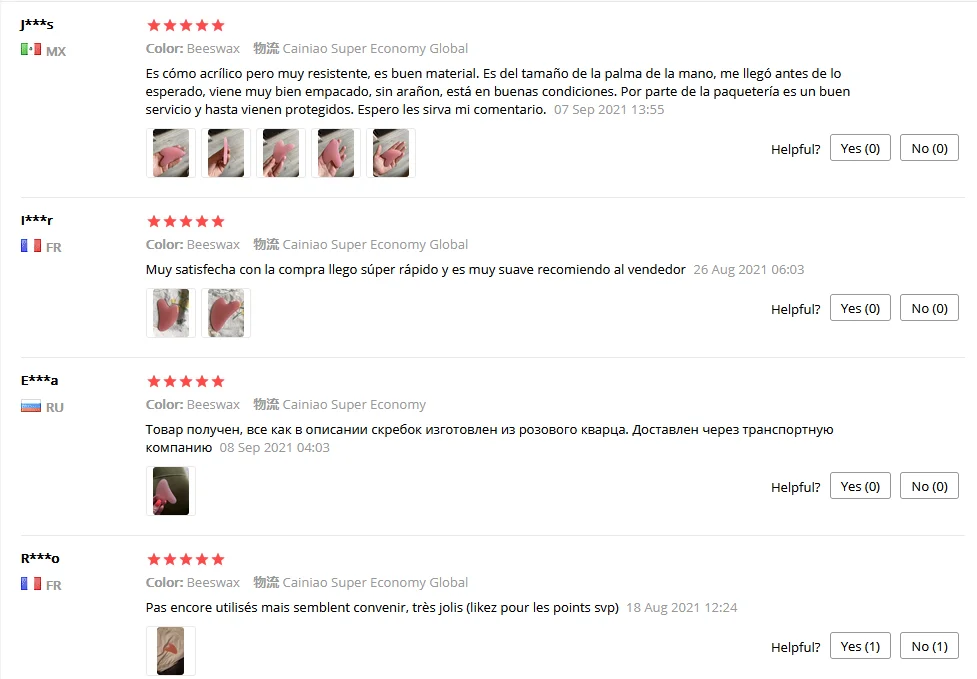Vote No on I***r's review

(929, 308)
